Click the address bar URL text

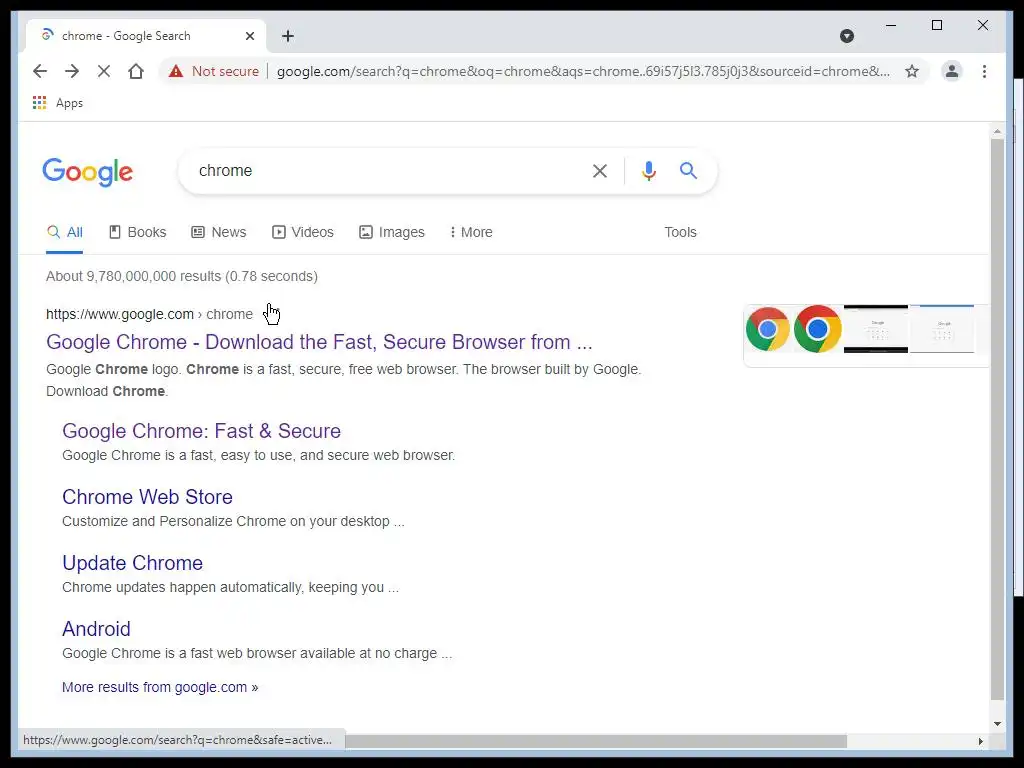coord(583,71)
